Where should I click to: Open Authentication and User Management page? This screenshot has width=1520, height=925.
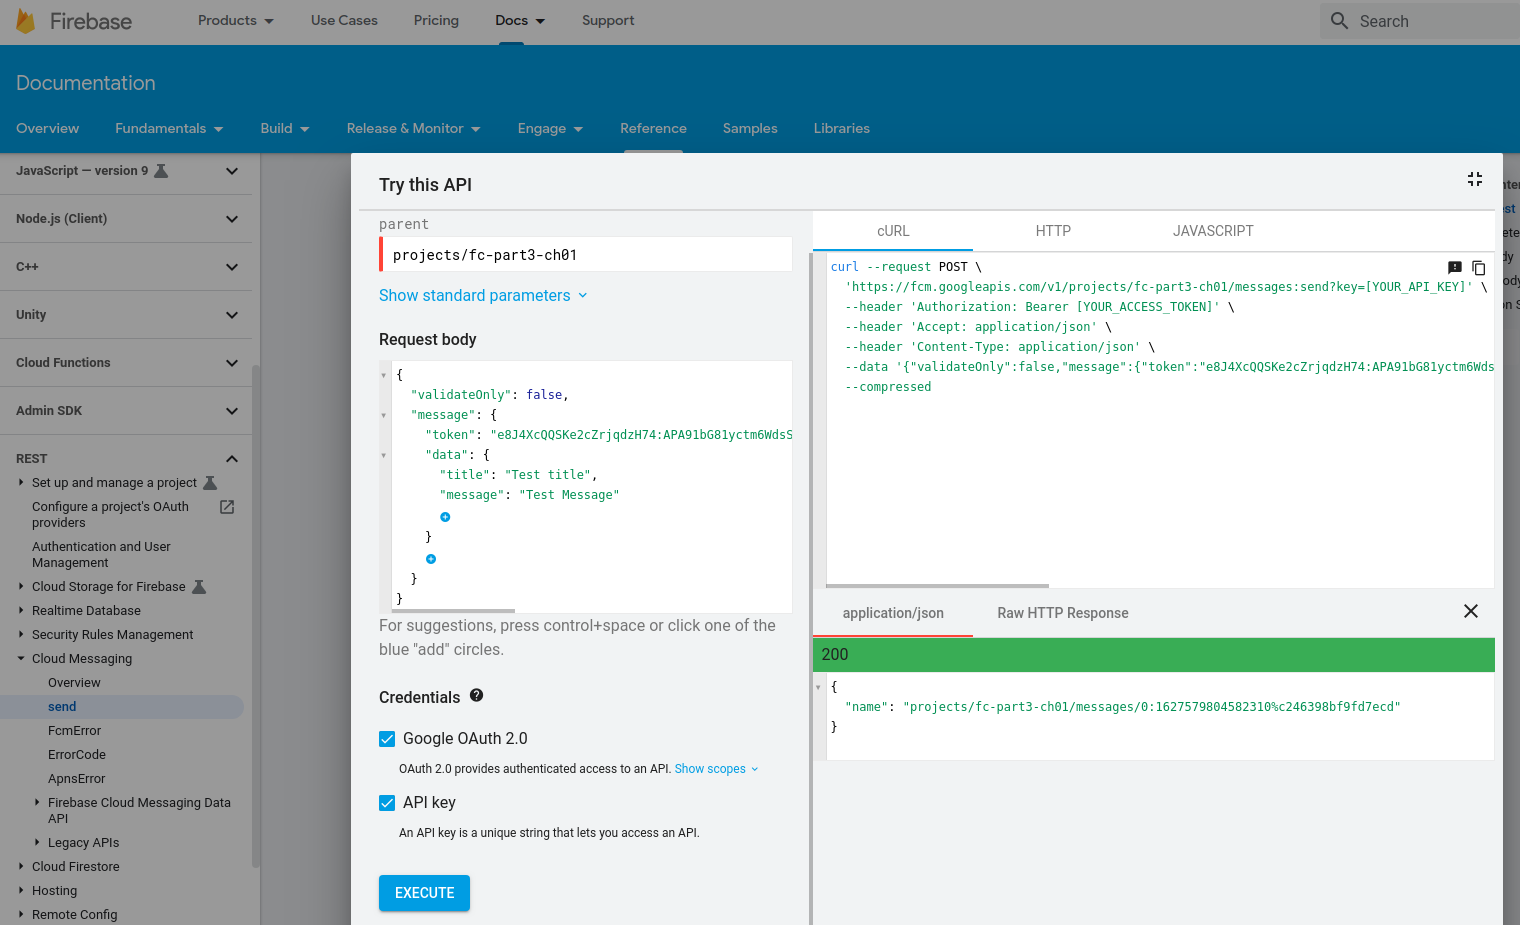click(x=101, y=555)
